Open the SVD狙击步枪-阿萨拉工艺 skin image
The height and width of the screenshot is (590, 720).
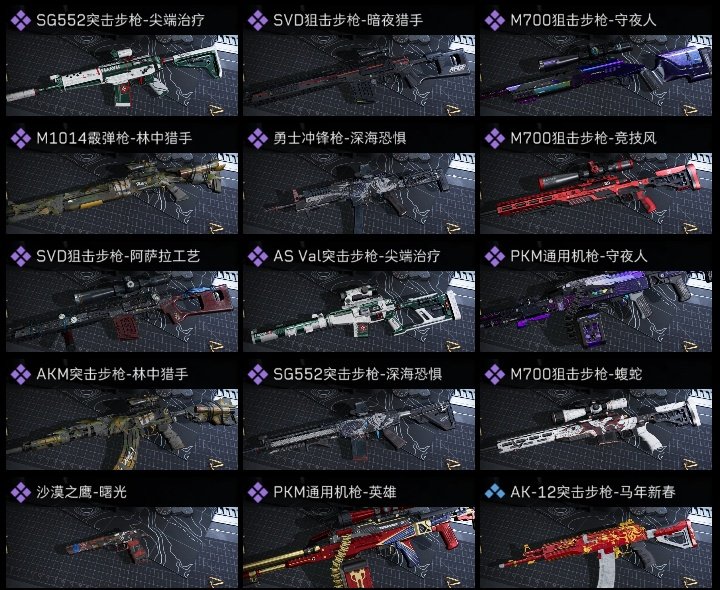tap(122, 311)
